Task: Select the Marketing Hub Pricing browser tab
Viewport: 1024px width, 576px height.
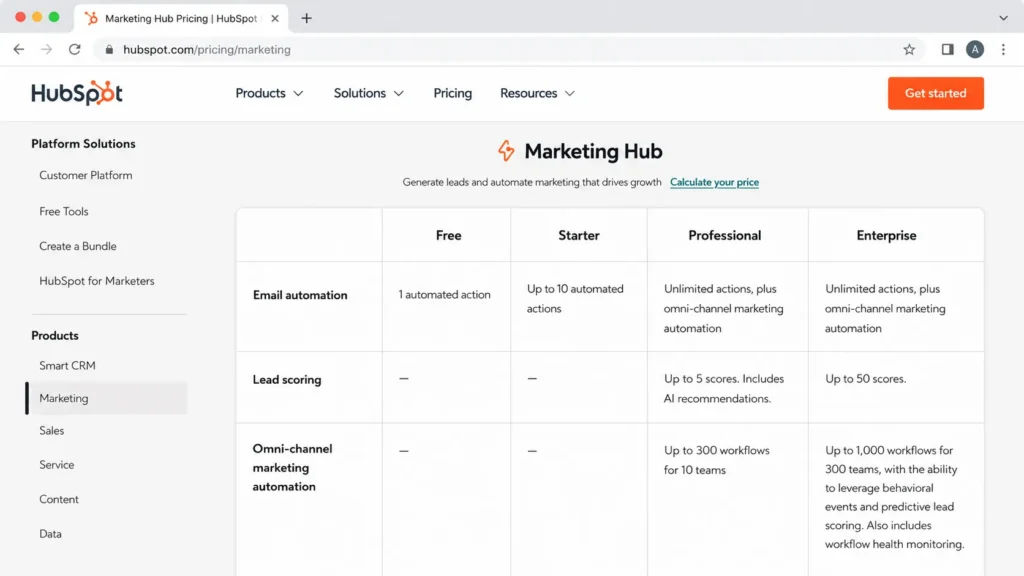Action: click(181, 18)
